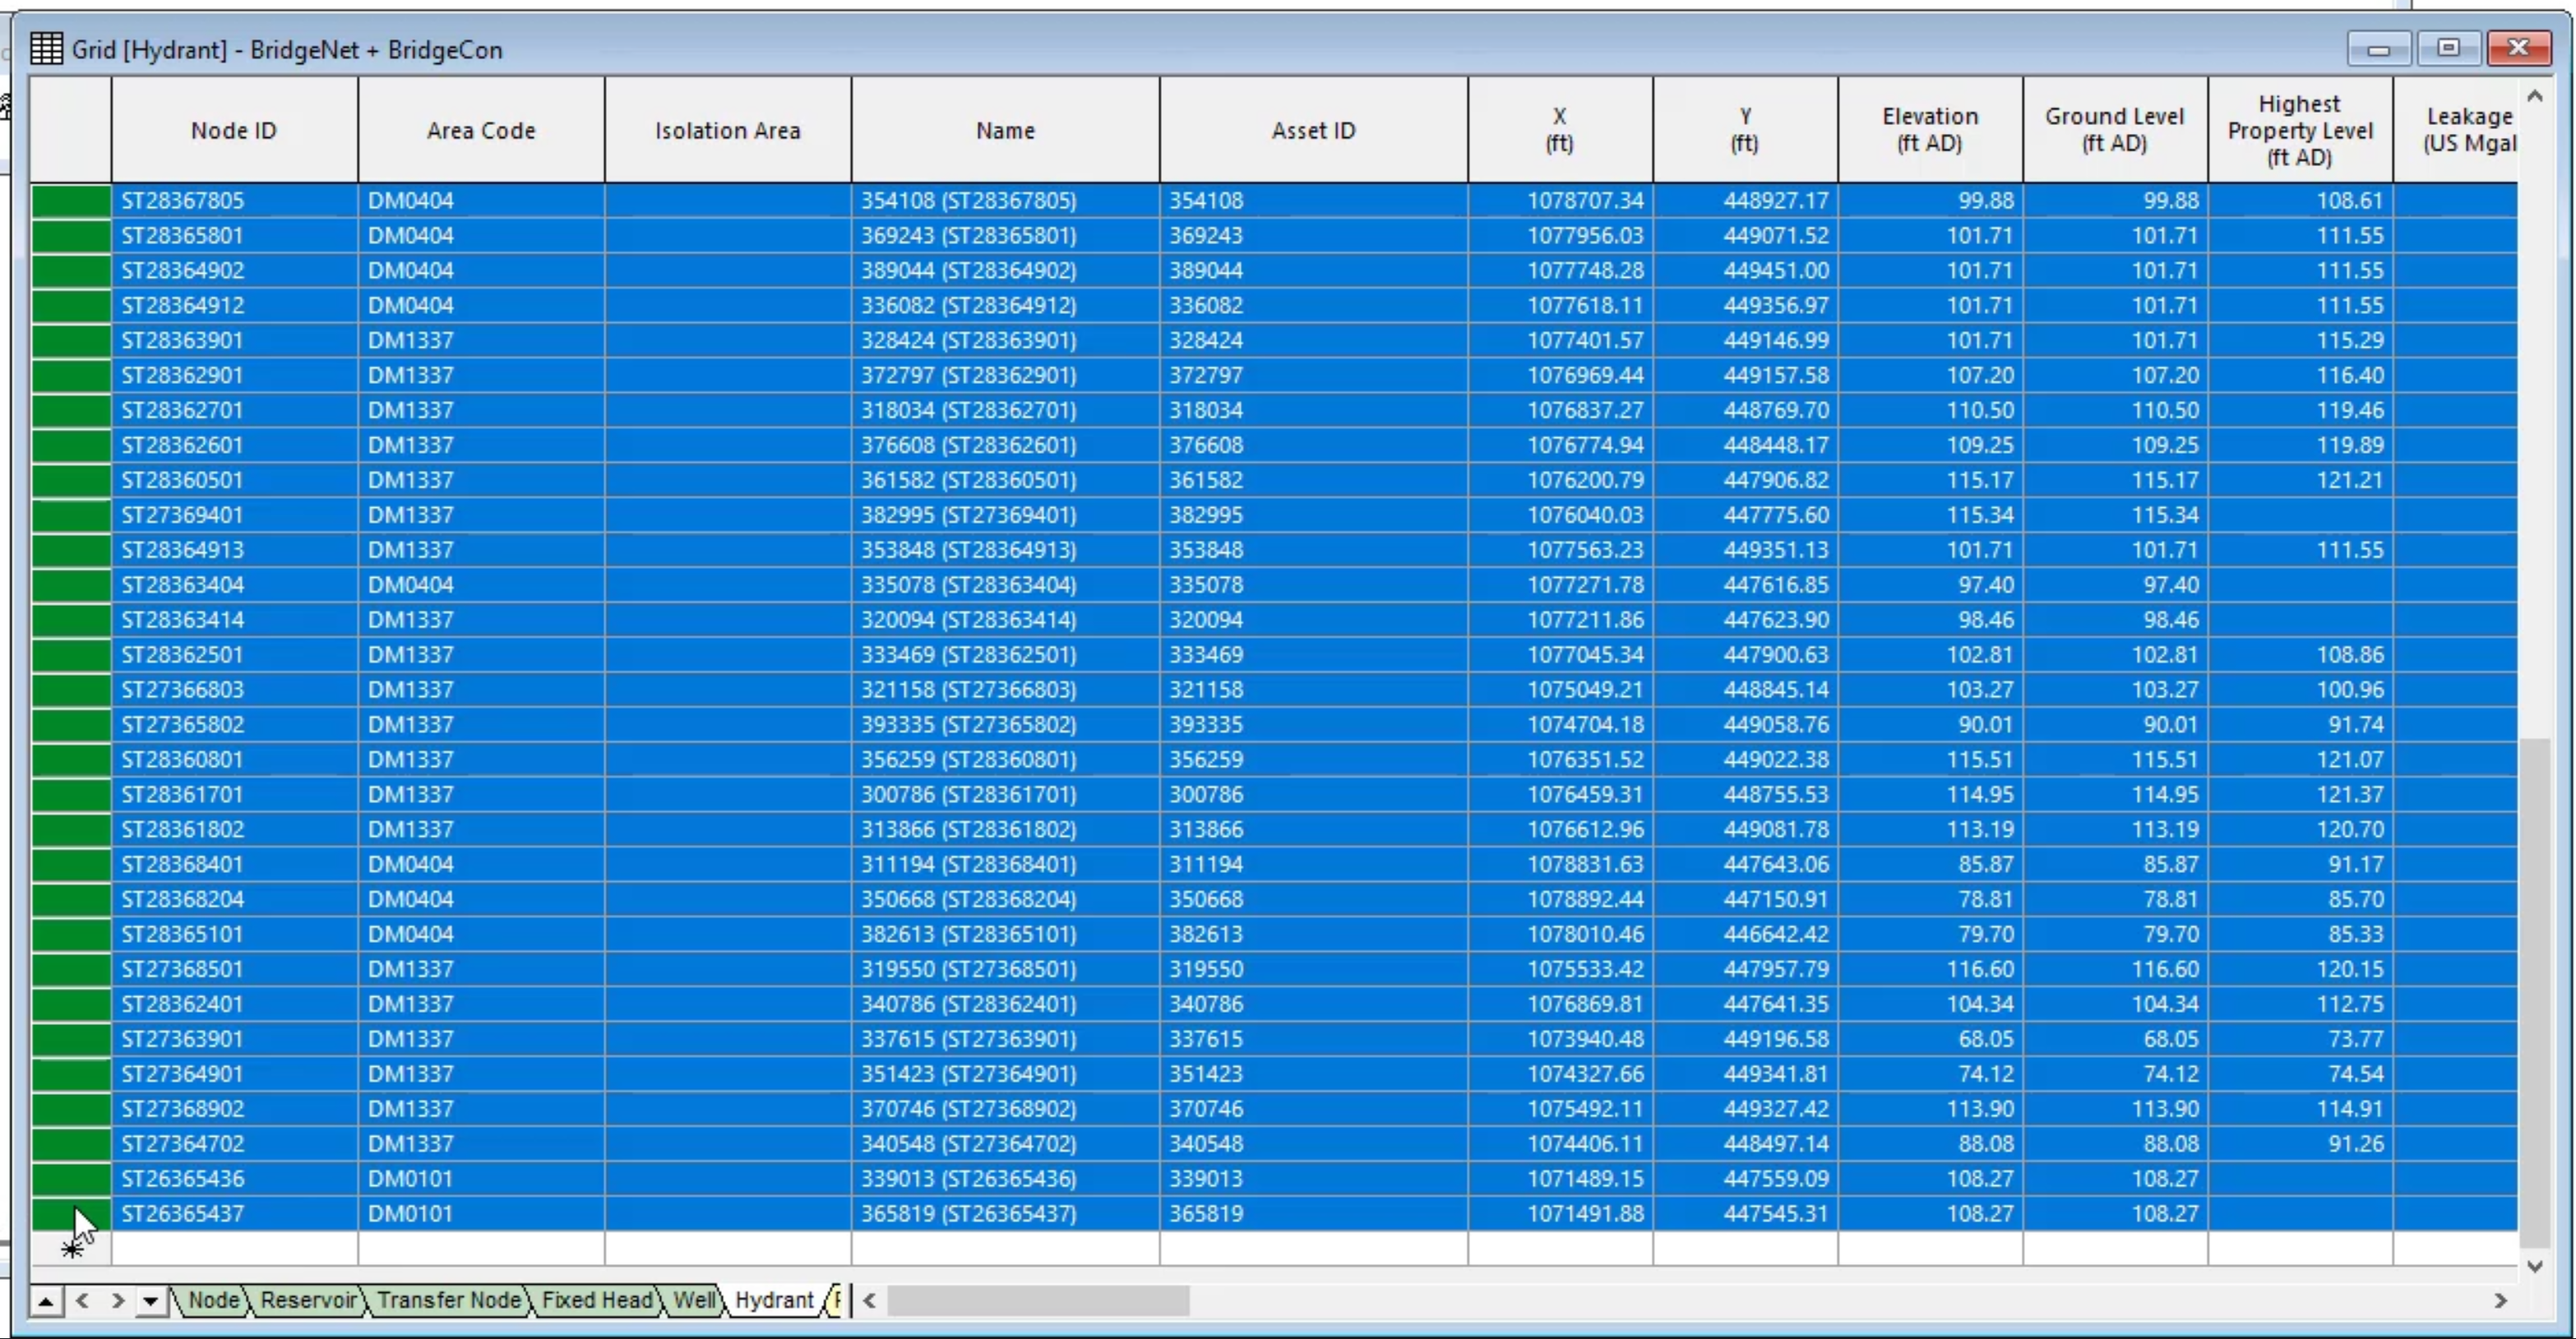The width and height of the screenshot is (2576, 1339).
Task: Click X value 1076837.27
Action: [x=1560, y=411]
